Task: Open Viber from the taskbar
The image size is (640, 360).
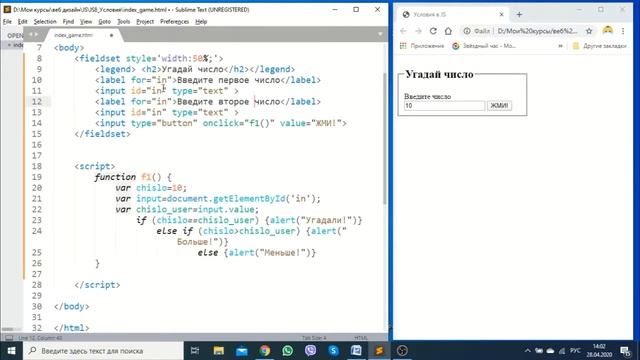Action: pyautogui.click(x=310, y=351)
